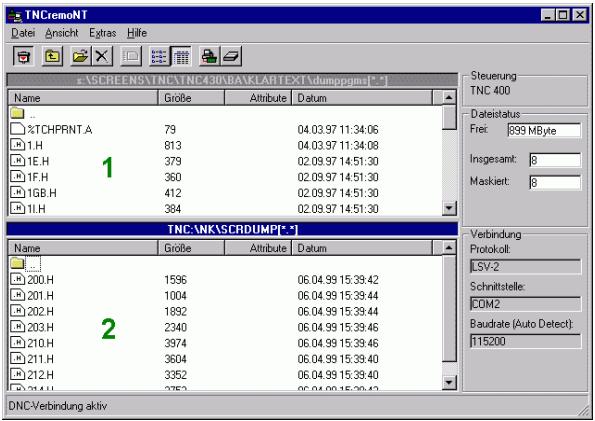Image resolution: width=595 pixels, height=421 pixels.
Task: Sort lower TNC pane by Datum header
Action: point(362,248)
